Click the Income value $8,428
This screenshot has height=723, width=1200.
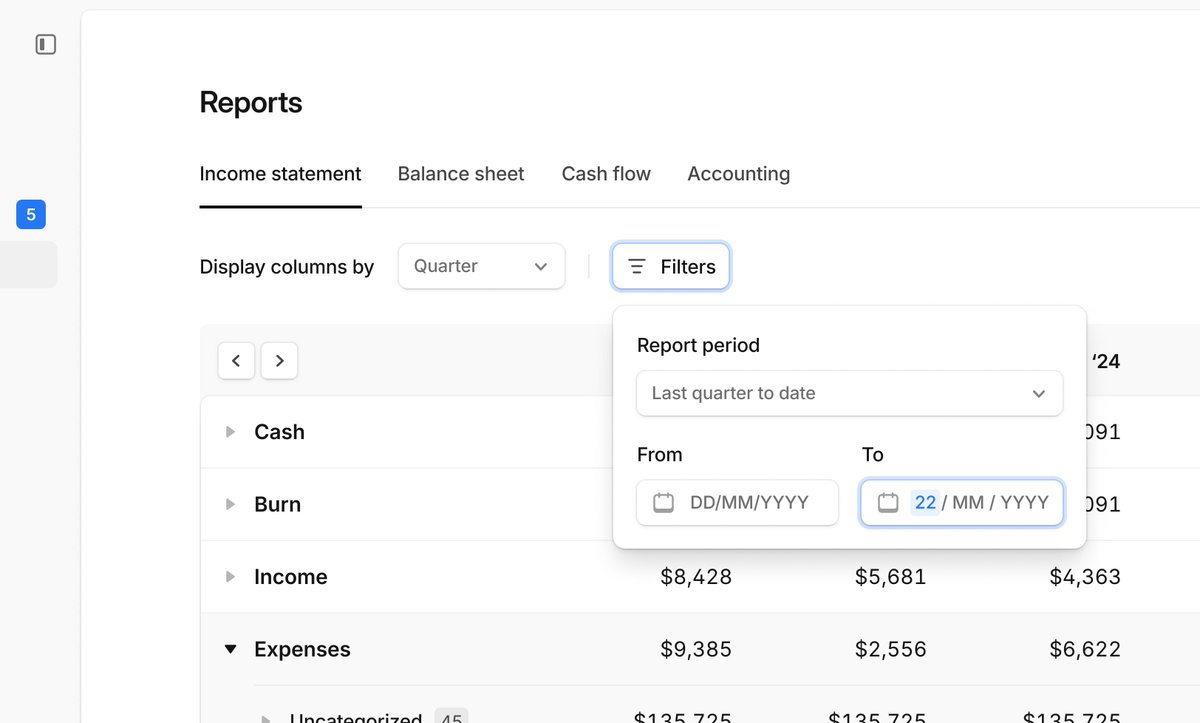pyautogui.click(x=696, y=577)
